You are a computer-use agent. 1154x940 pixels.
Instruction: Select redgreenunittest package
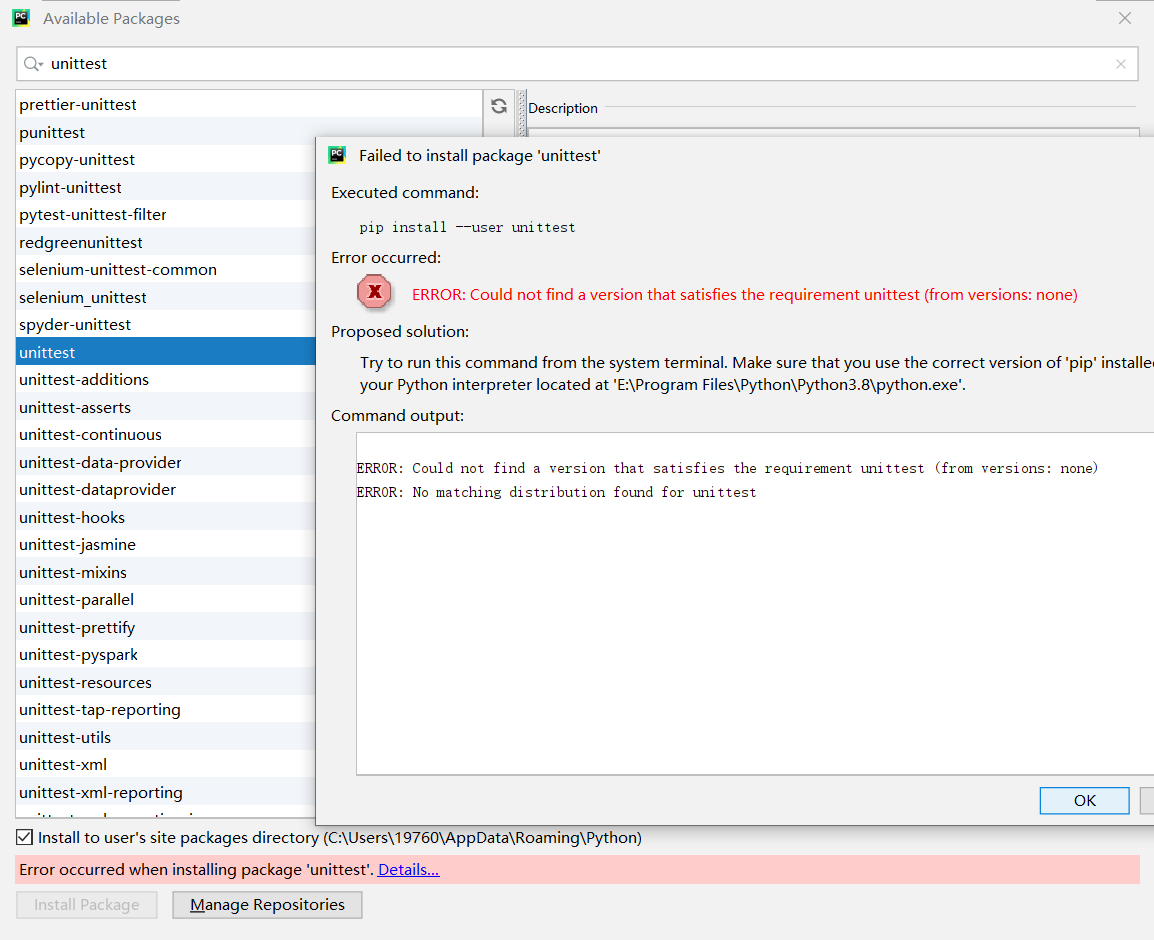tap(166, 242)
